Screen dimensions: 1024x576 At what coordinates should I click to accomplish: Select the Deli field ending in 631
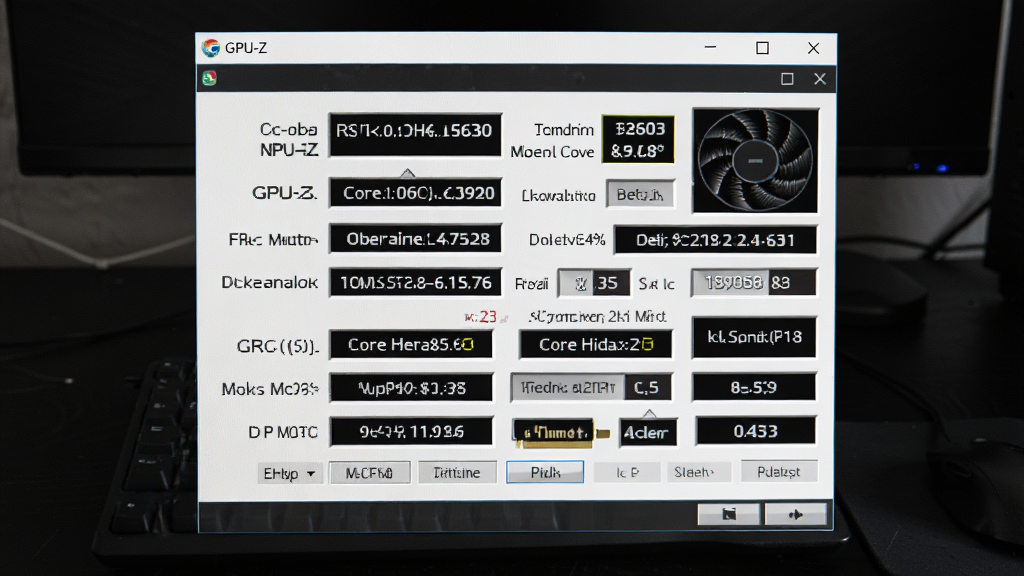pyautogui.click(x=715, y=240)
